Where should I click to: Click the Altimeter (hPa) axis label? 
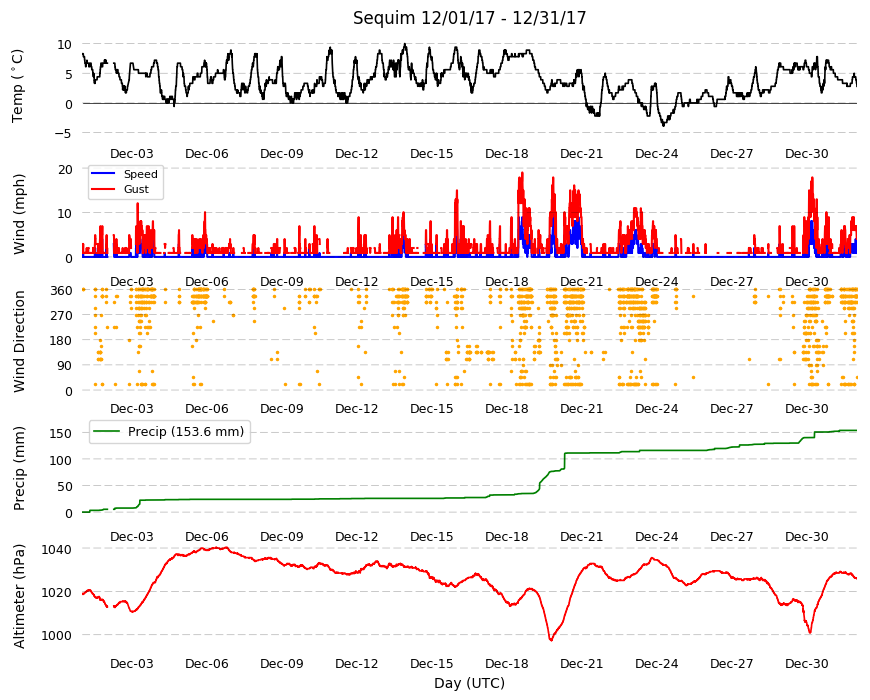click(x=19, y=596)
